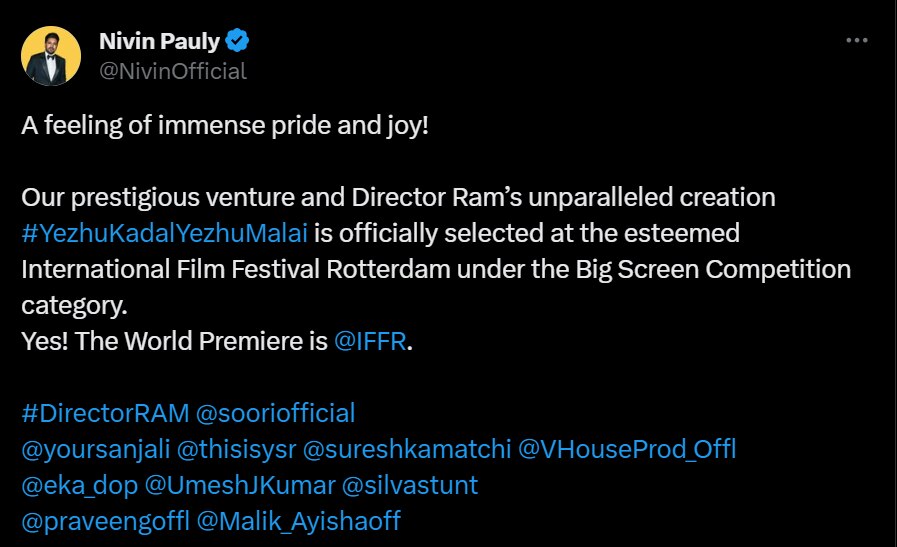Click the @Malik_Ayishaoff mention

(x=299, y=521)
